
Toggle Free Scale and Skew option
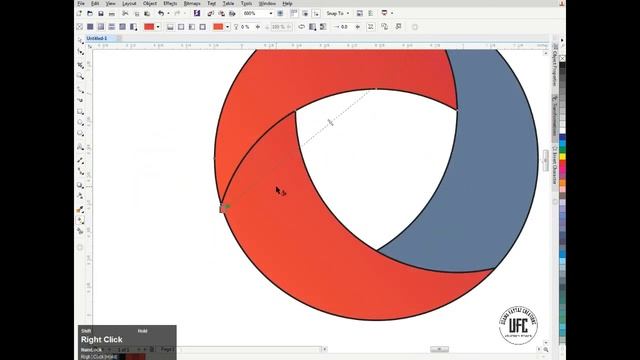coord(371,27)
